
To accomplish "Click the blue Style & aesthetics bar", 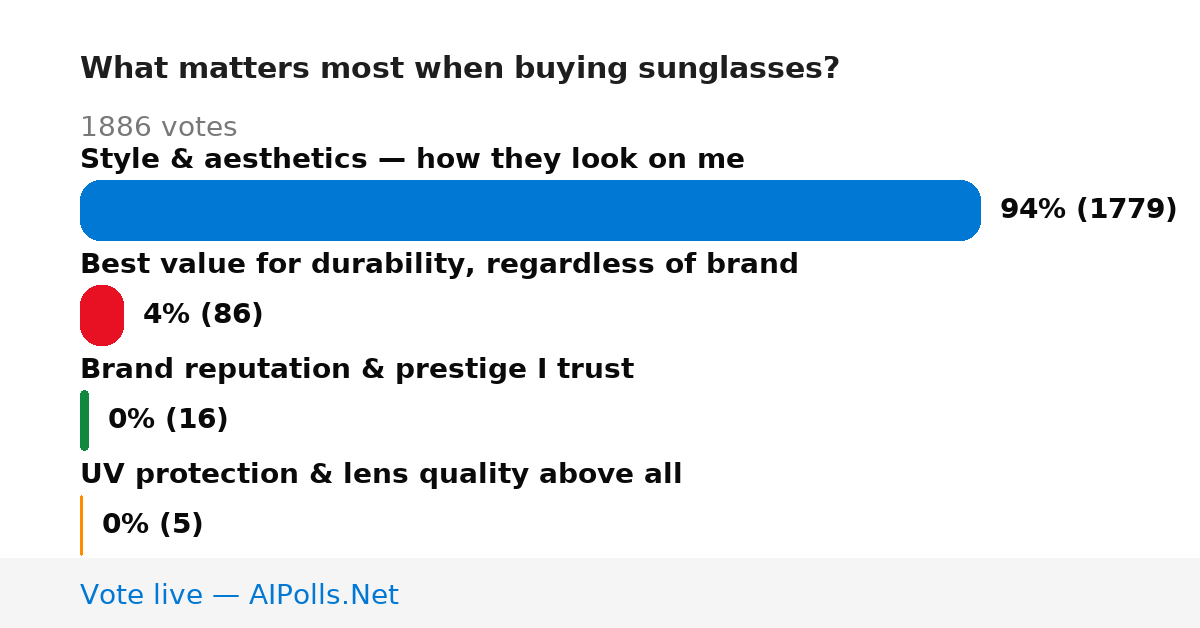I will 530,210.
